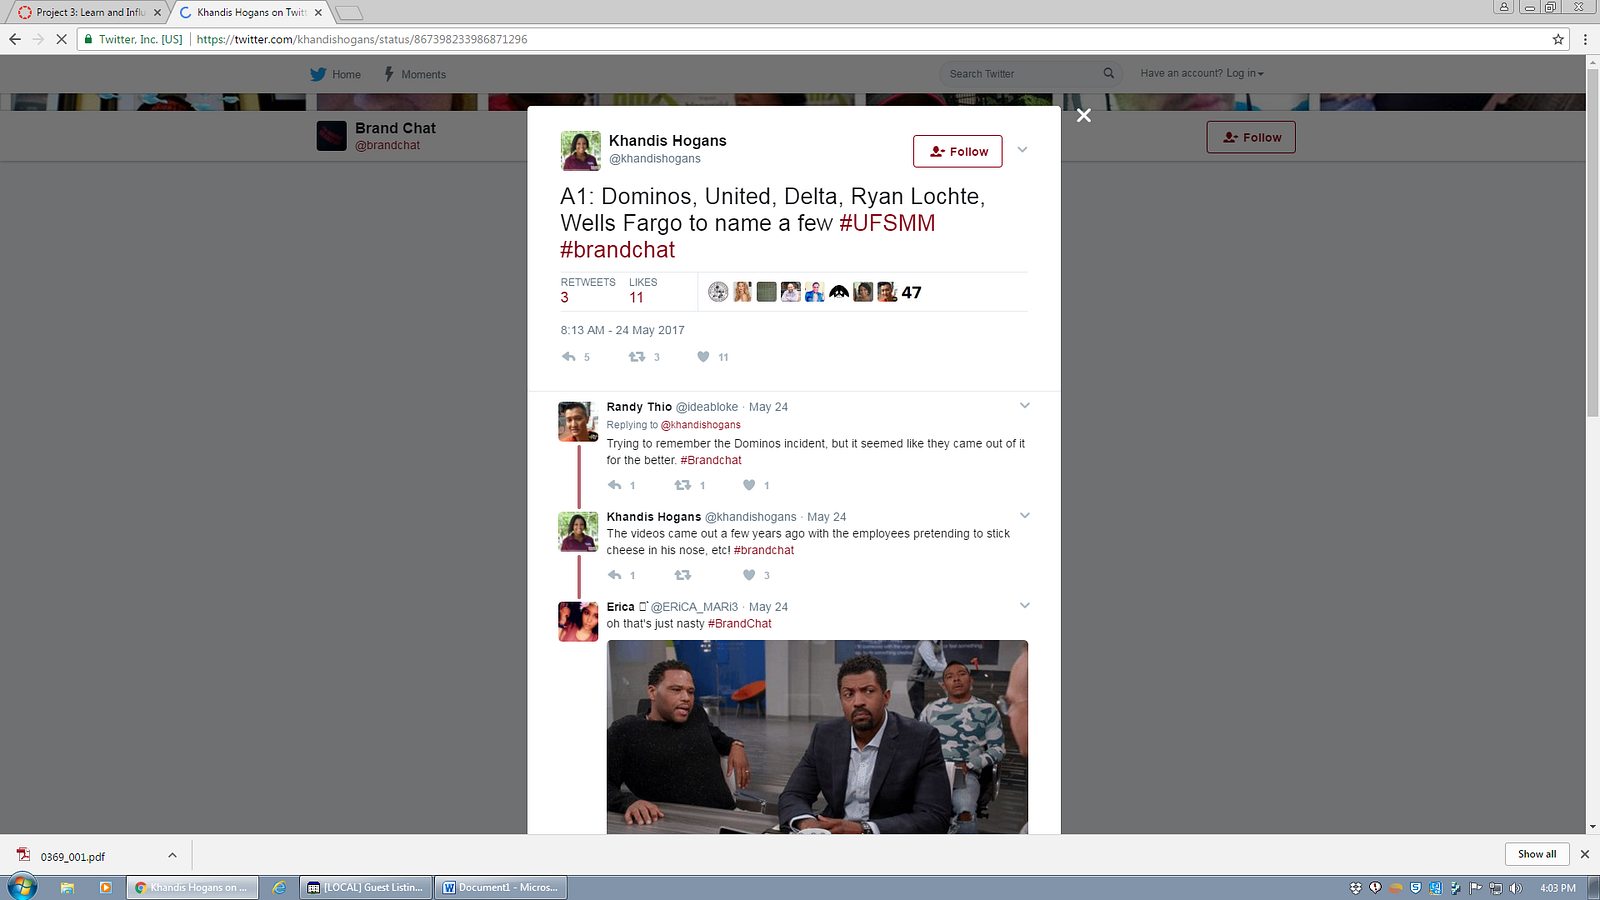Expand the 0369_001.pdf download options
1600x900 pixels.
172,855
